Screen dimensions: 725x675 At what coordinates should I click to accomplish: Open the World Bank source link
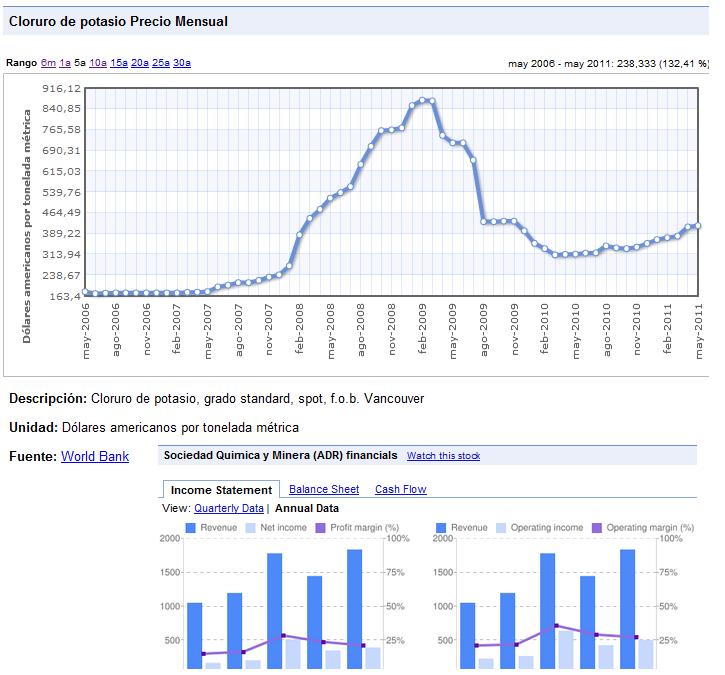pos(95,456)
